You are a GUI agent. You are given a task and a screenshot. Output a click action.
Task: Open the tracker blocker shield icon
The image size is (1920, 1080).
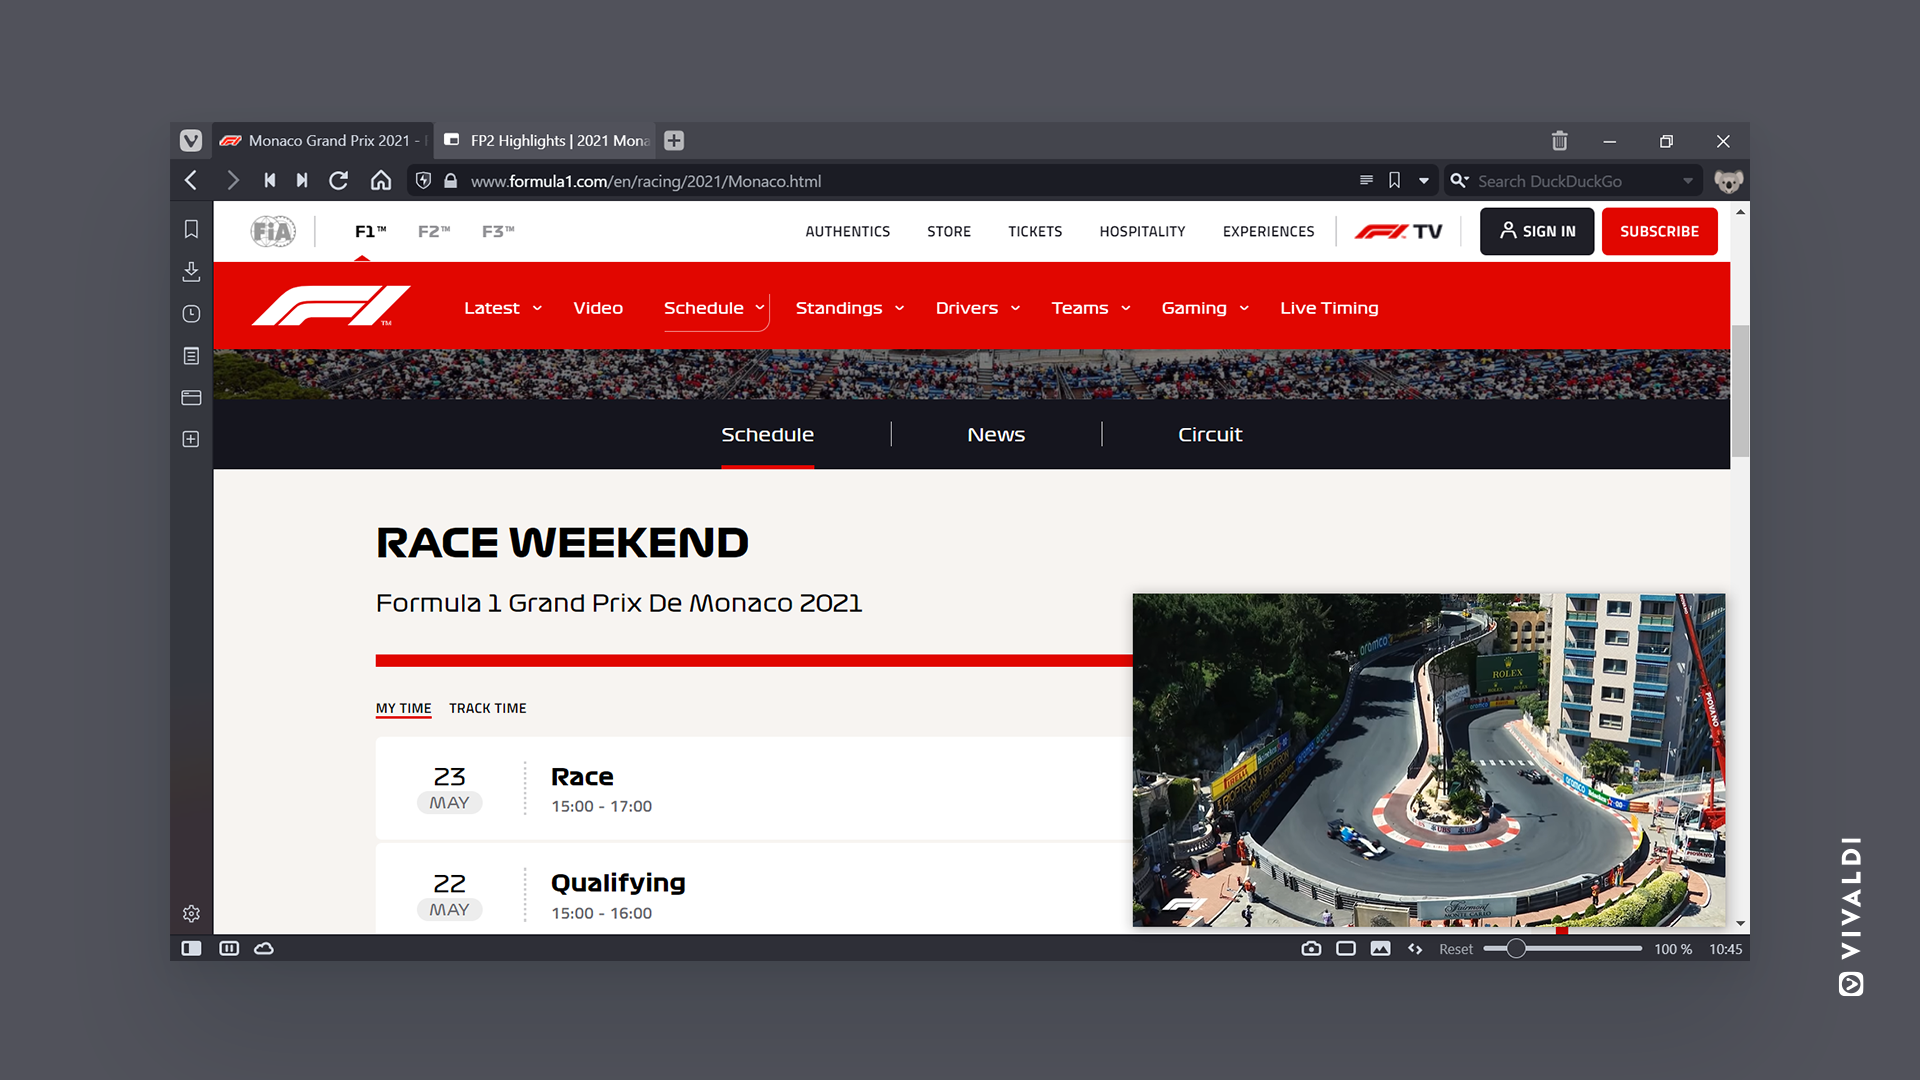(423, 181)
